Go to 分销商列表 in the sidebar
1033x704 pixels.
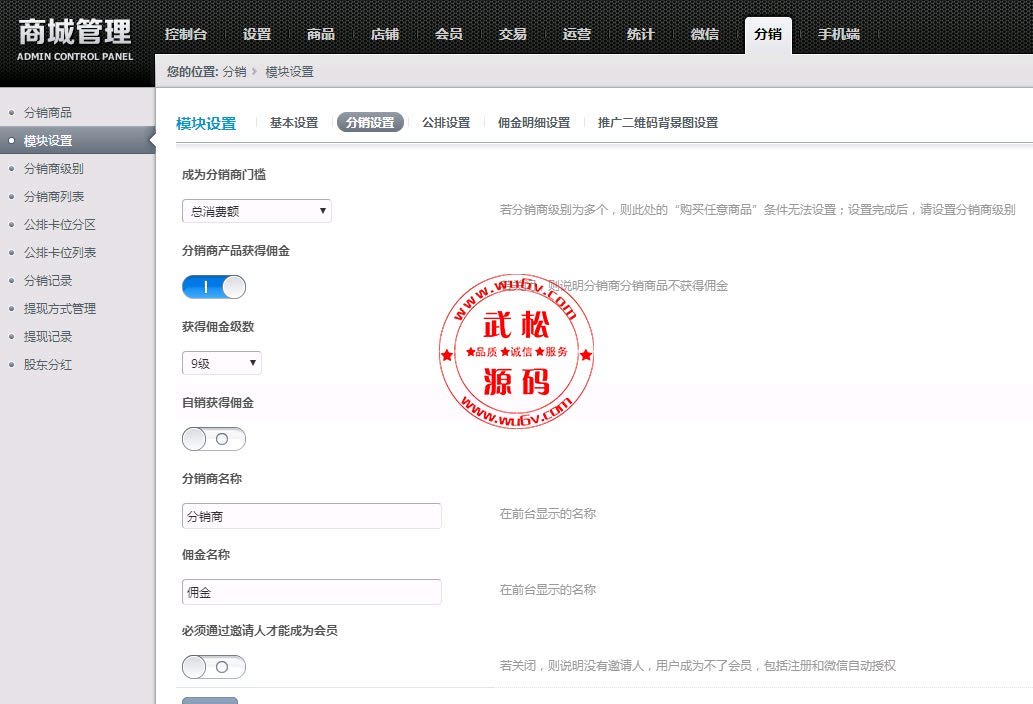pos(54,196)
